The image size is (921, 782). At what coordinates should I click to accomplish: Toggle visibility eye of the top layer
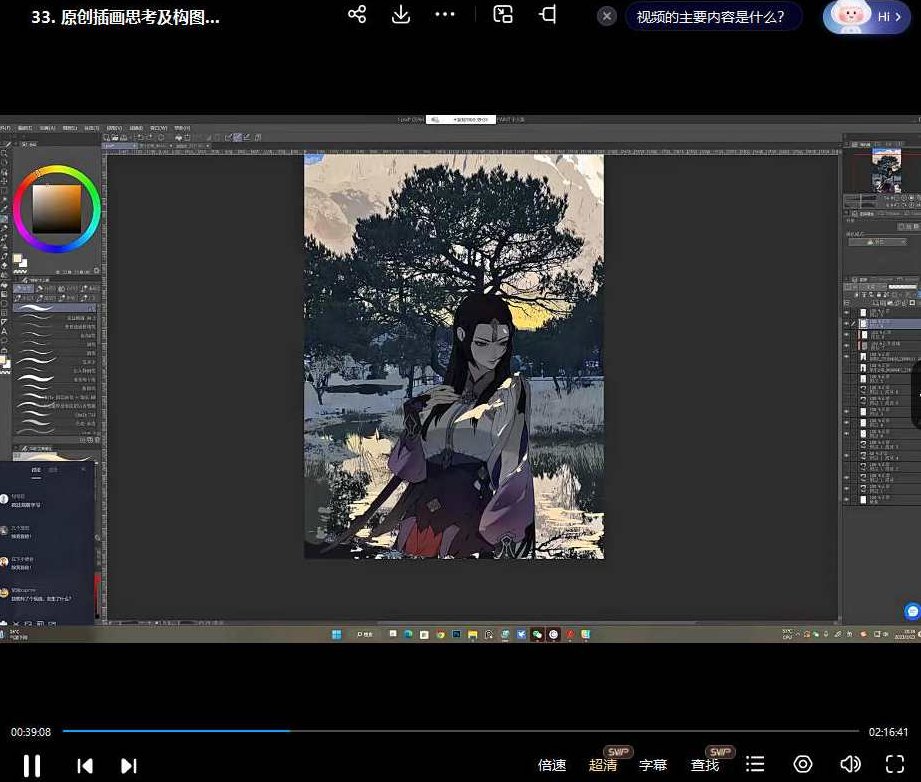click(x=847, y=312)
